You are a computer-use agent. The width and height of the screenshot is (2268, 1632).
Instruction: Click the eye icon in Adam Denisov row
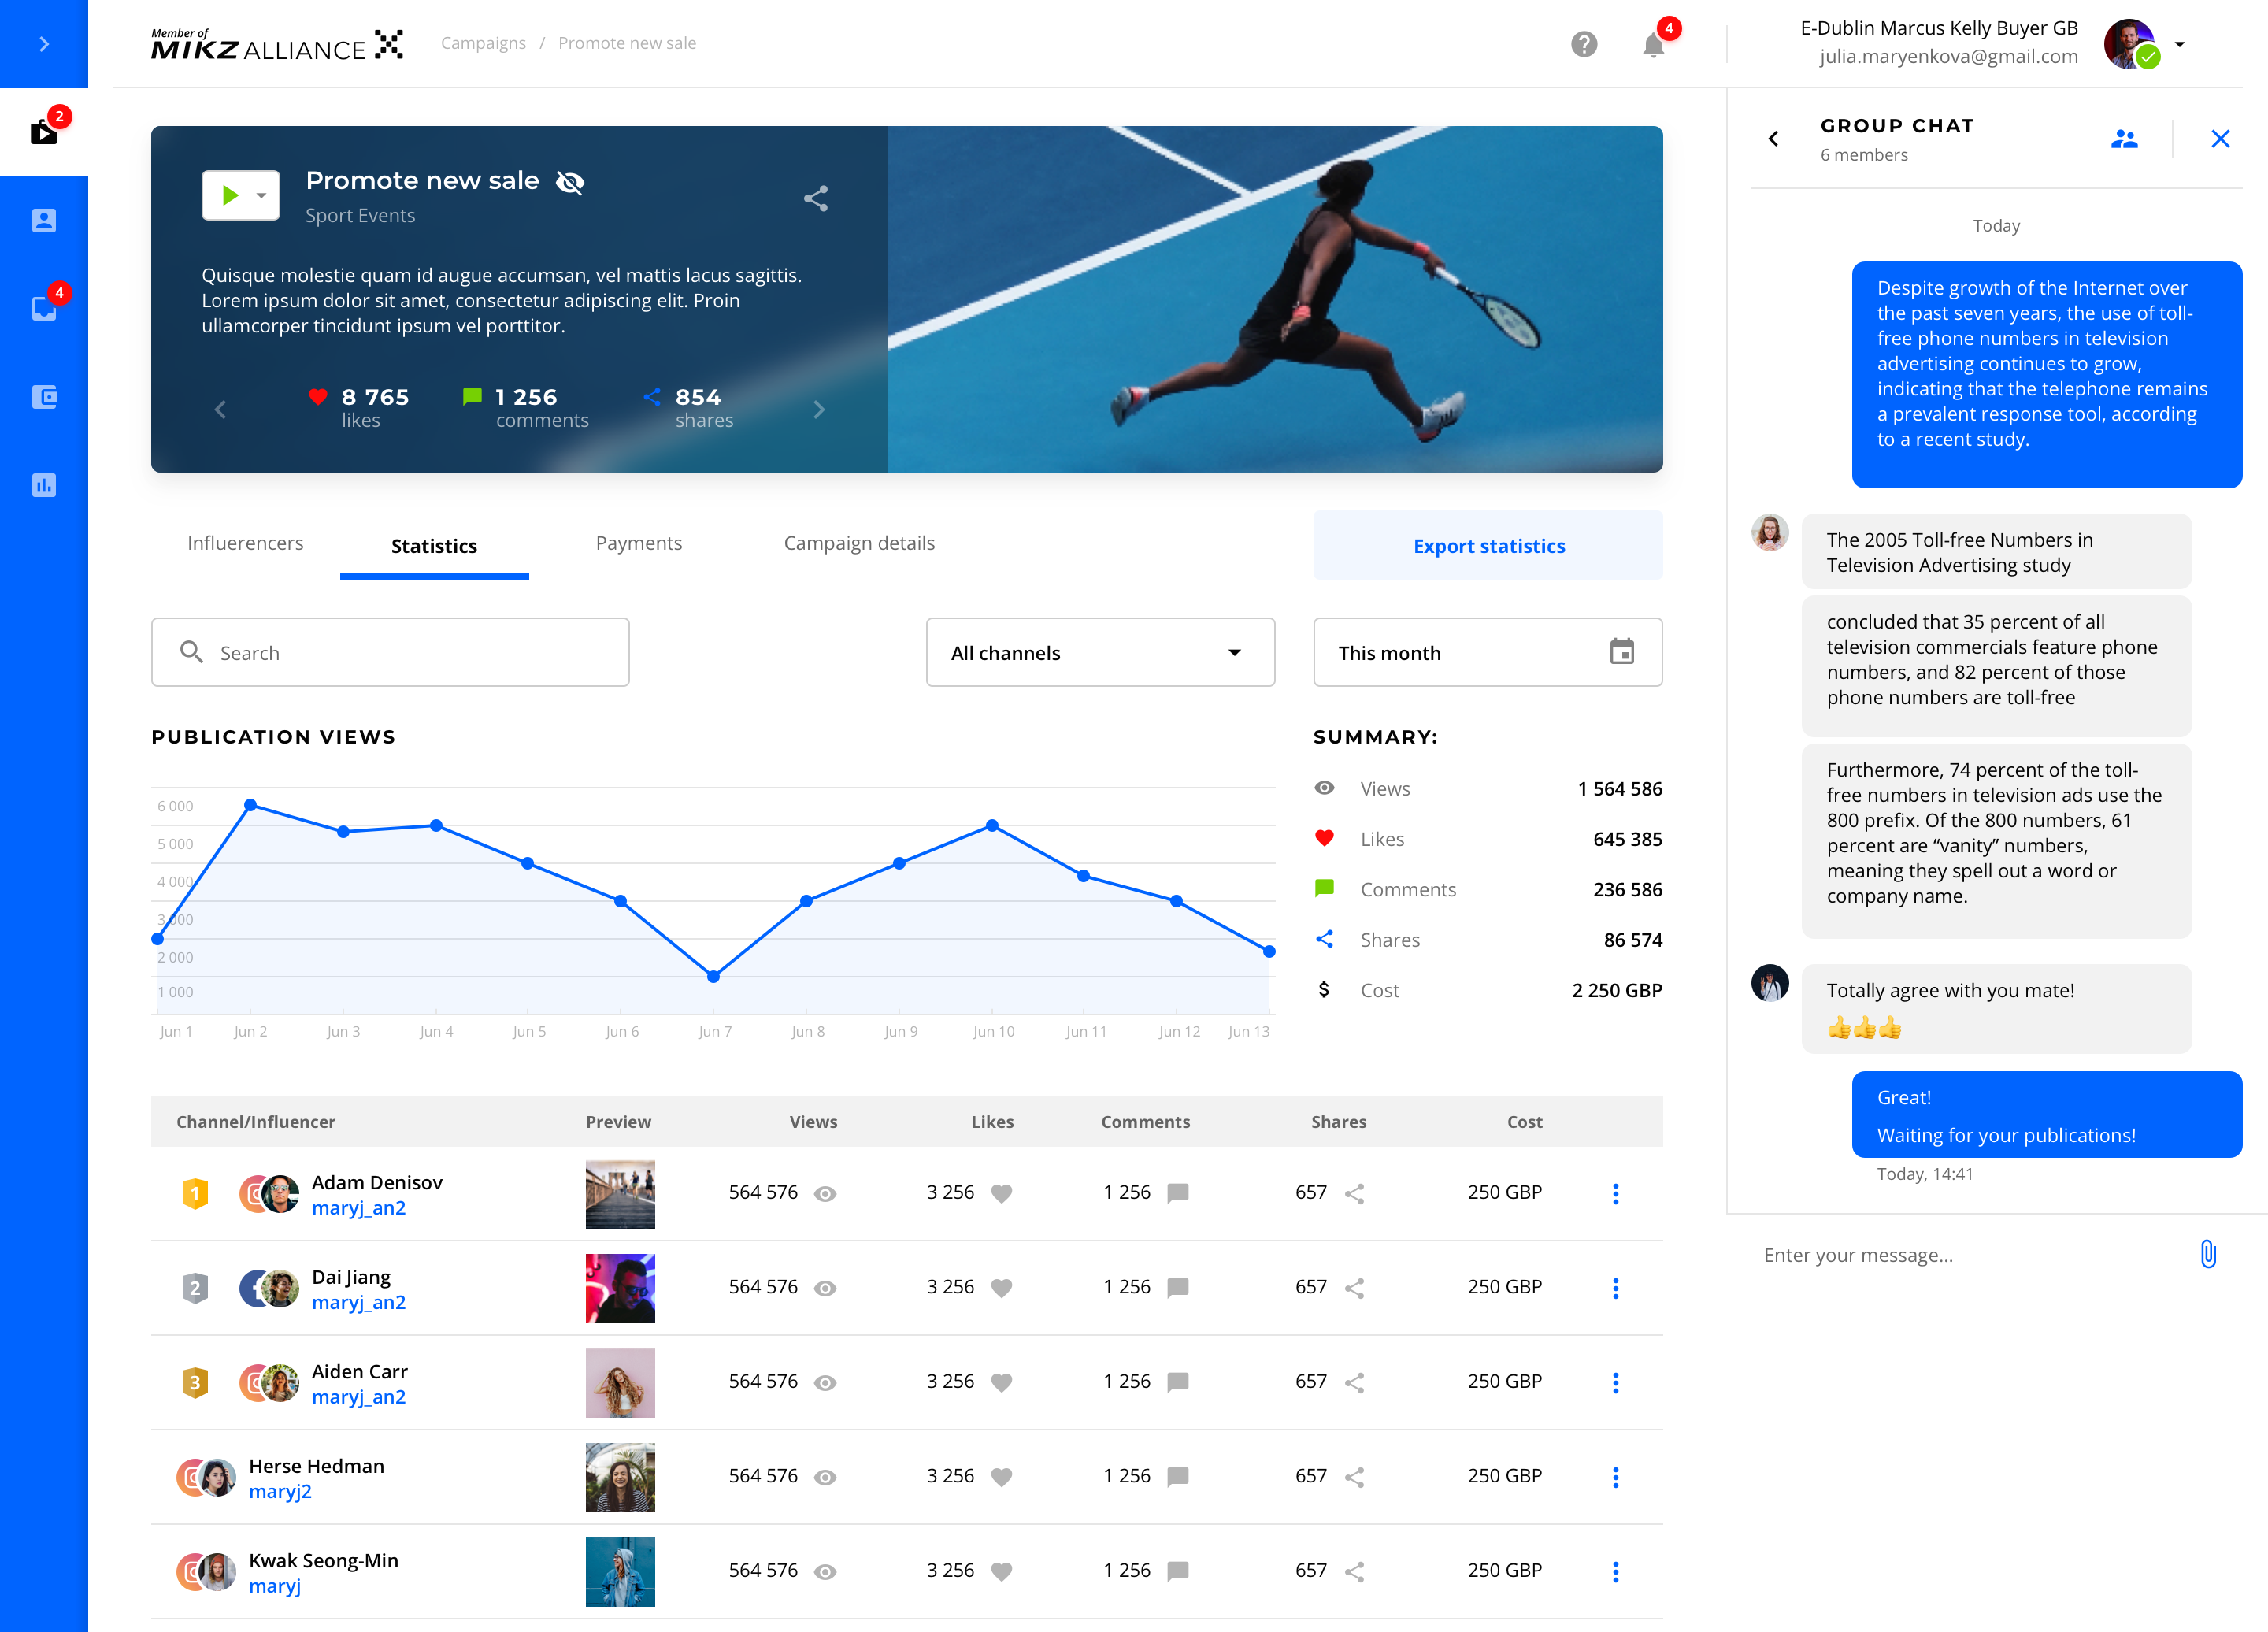[x=825, y=1193]
